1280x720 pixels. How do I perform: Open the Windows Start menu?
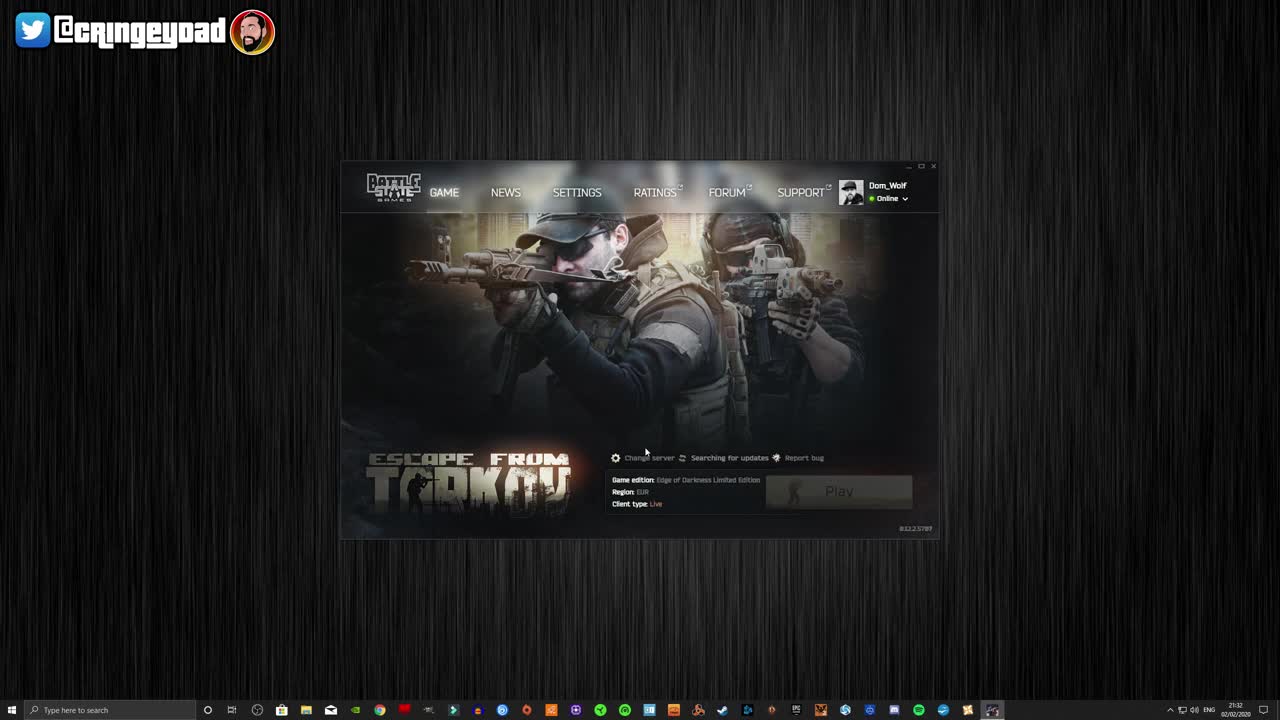12,710
